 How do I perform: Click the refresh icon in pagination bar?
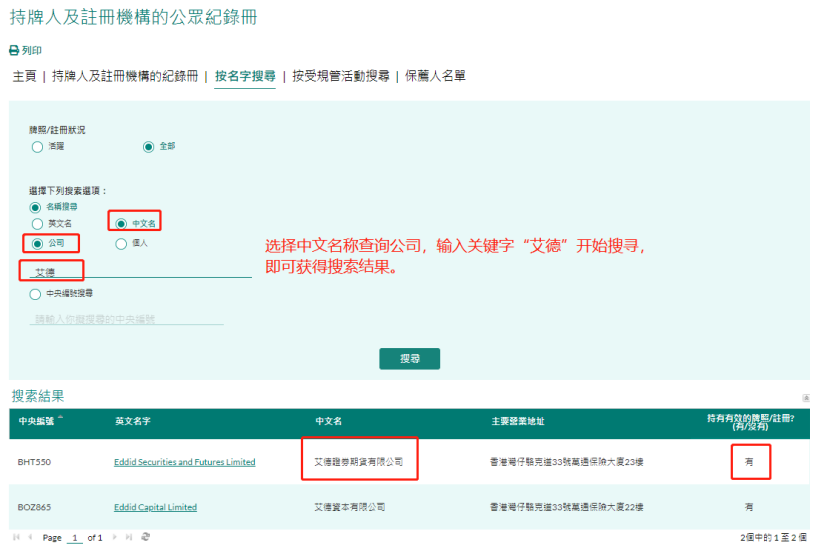pyautogui.click(x=145, y=537)
